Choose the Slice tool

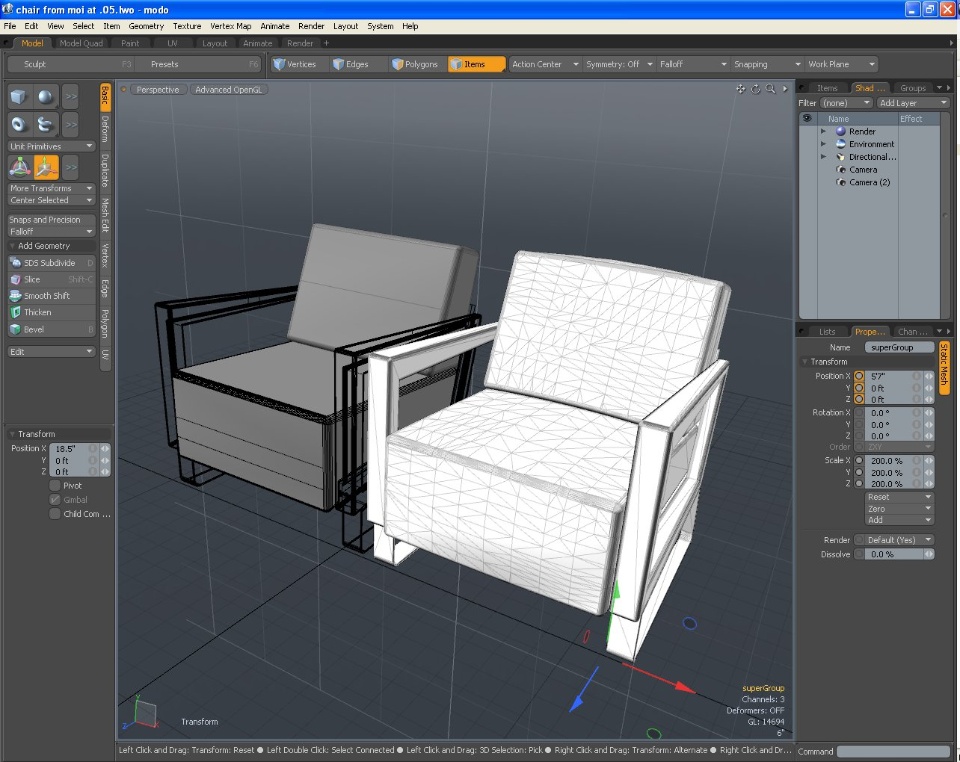(x=51, y=279)
